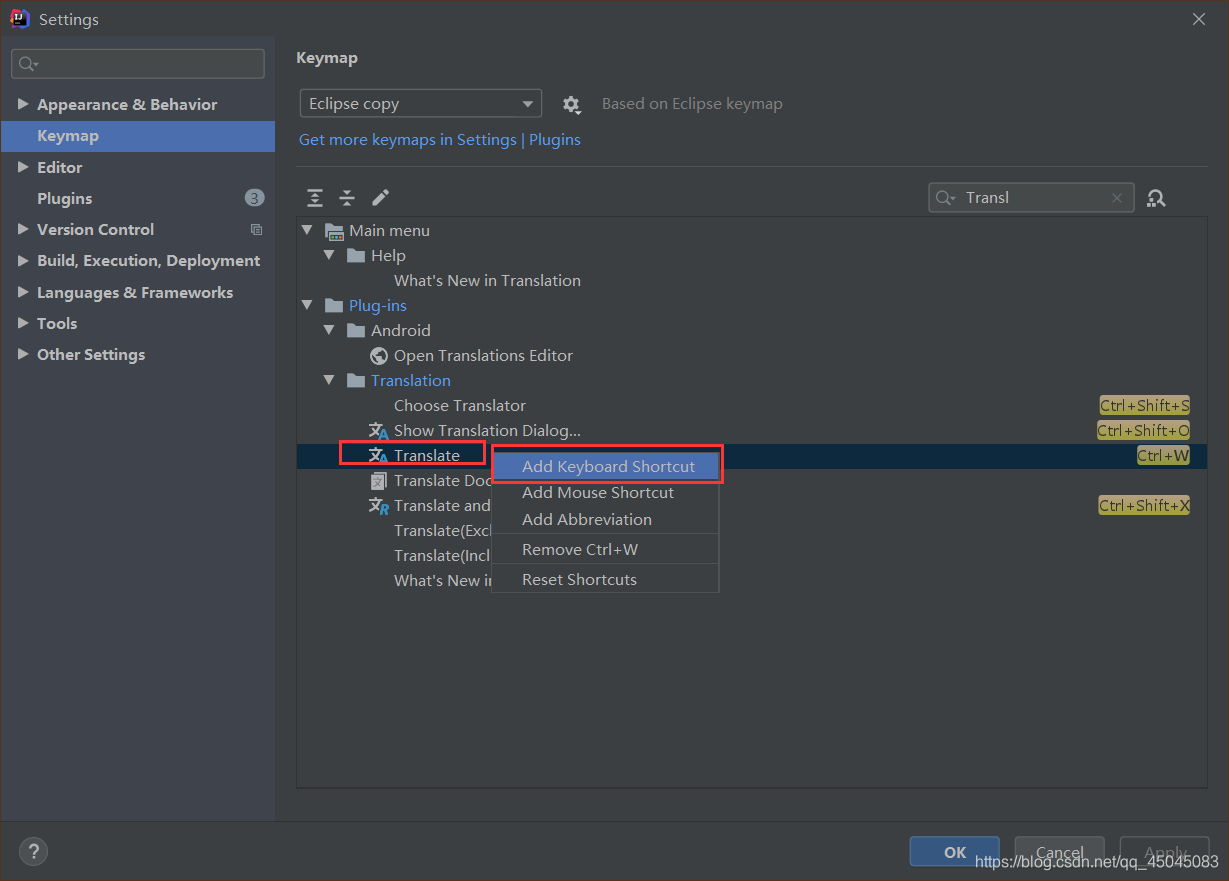Select What's New in Translation under Help
Viewport: 1229px width, 881px height.
pyautogui.click(x=752, y=281)
